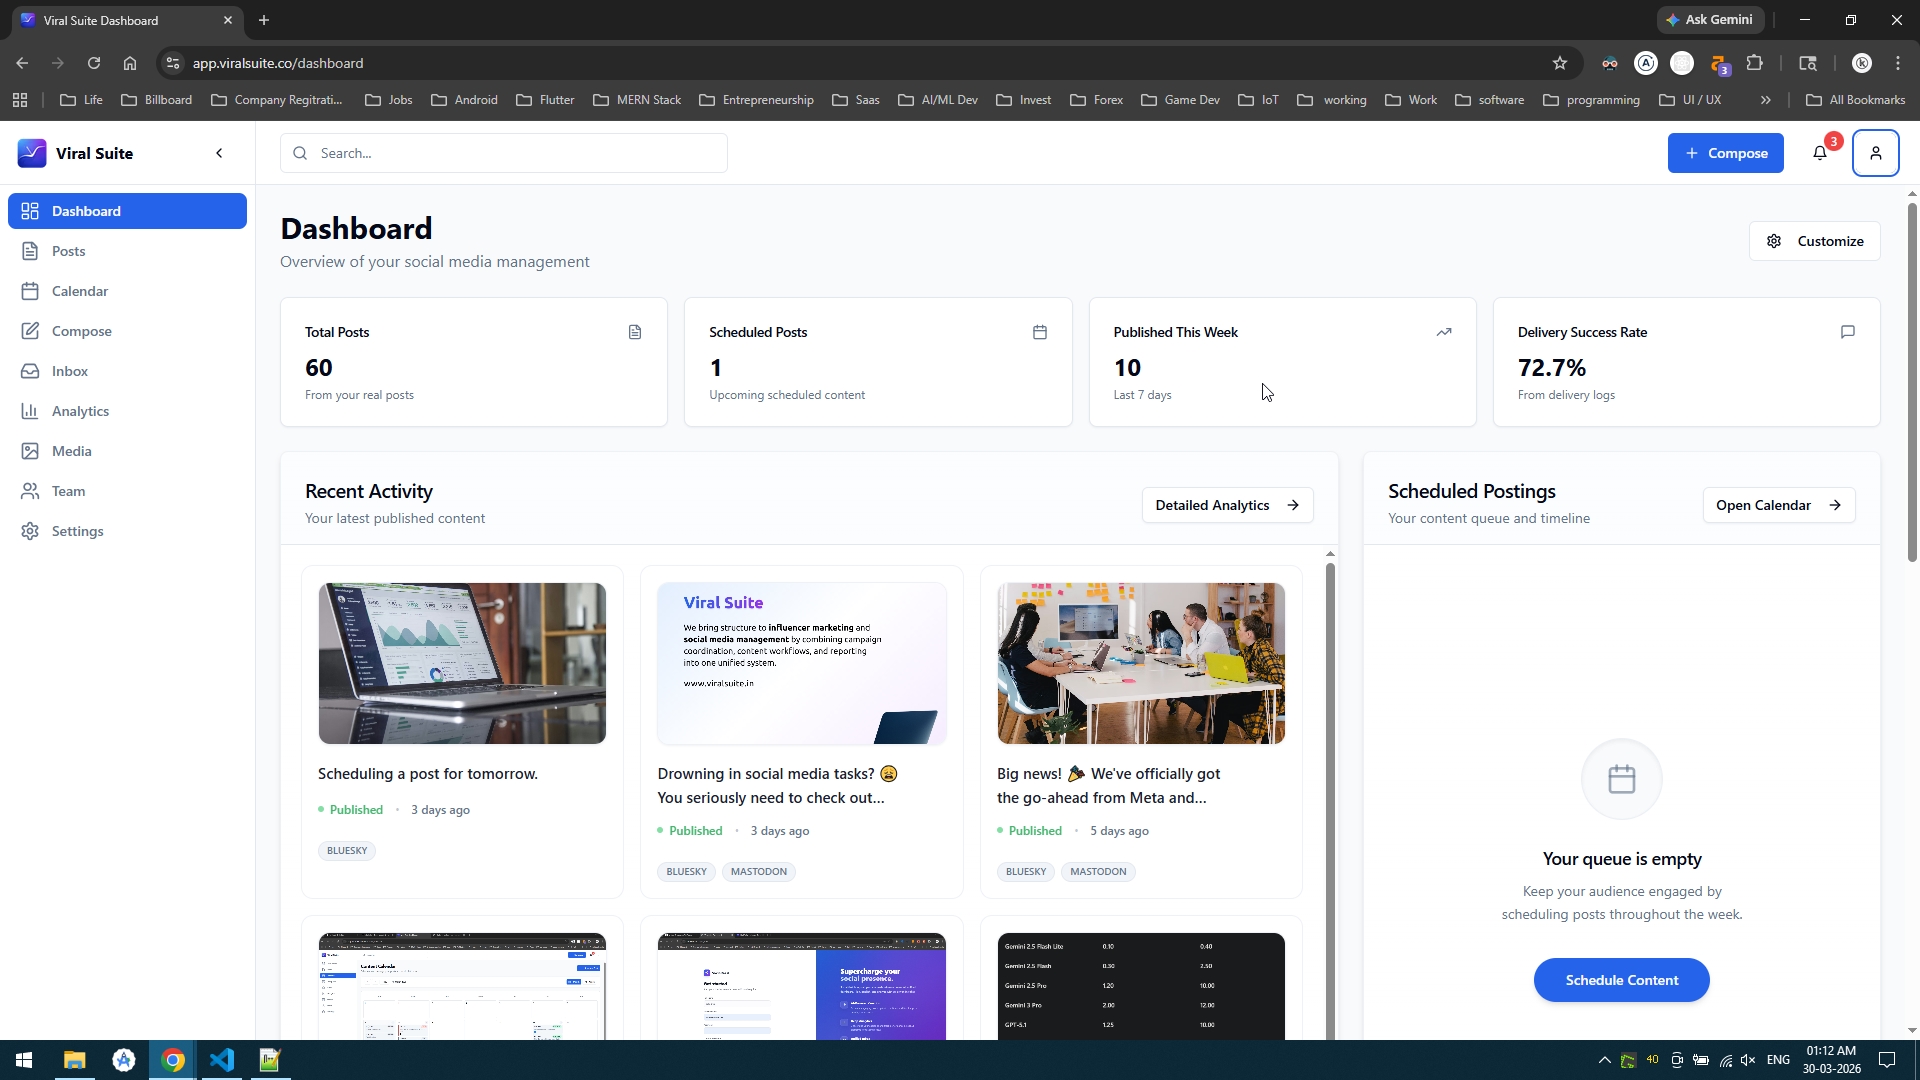Viewport: 1920px width, 1080px height.
Task: Open Visual Studio Code from taskbar
Action: click(221, 1060)
